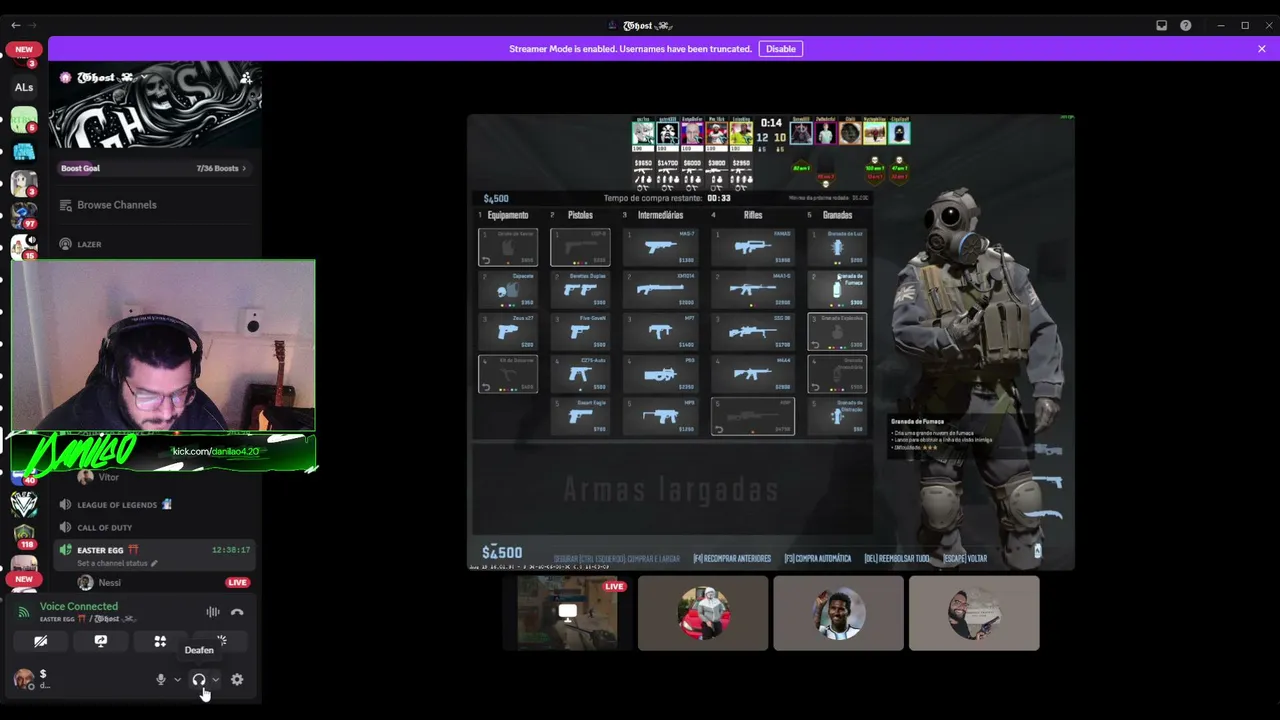Image resolution: width=1280 pixels, height=720 pixels.
Task: Buy the P90 submachine gun
Action: click(660, 374)
